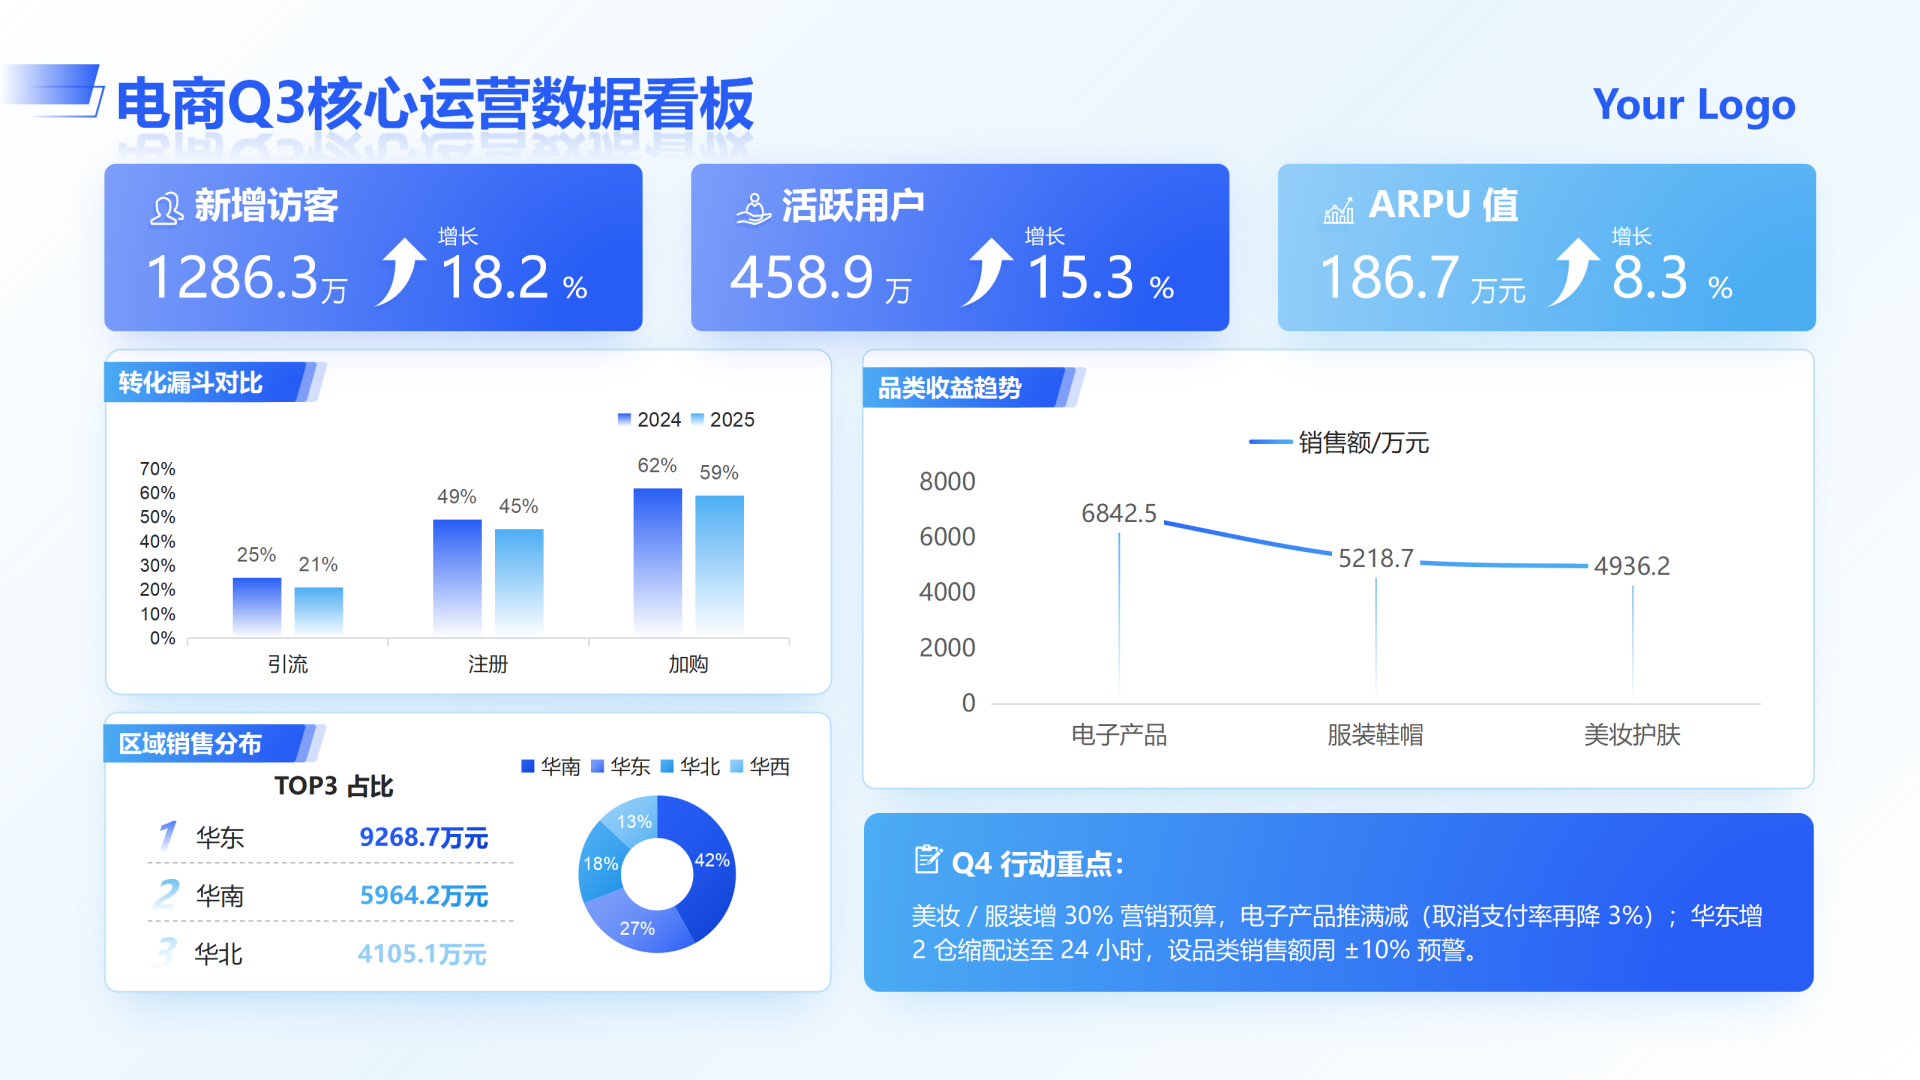
Task: Click the 2024 legend color square
Action: coord(624,419)
